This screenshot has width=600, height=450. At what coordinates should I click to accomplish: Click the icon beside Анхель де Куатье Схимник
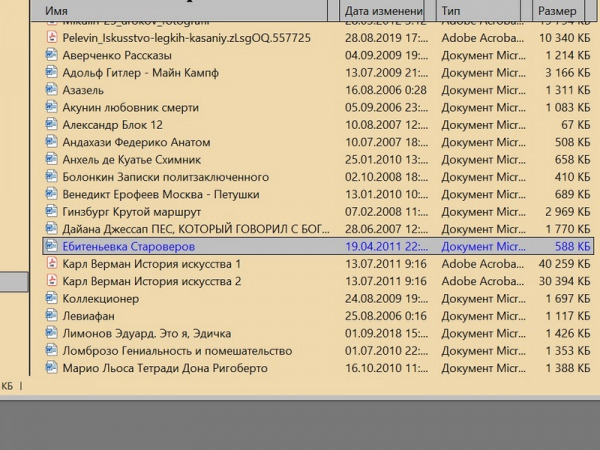(51, 159)
